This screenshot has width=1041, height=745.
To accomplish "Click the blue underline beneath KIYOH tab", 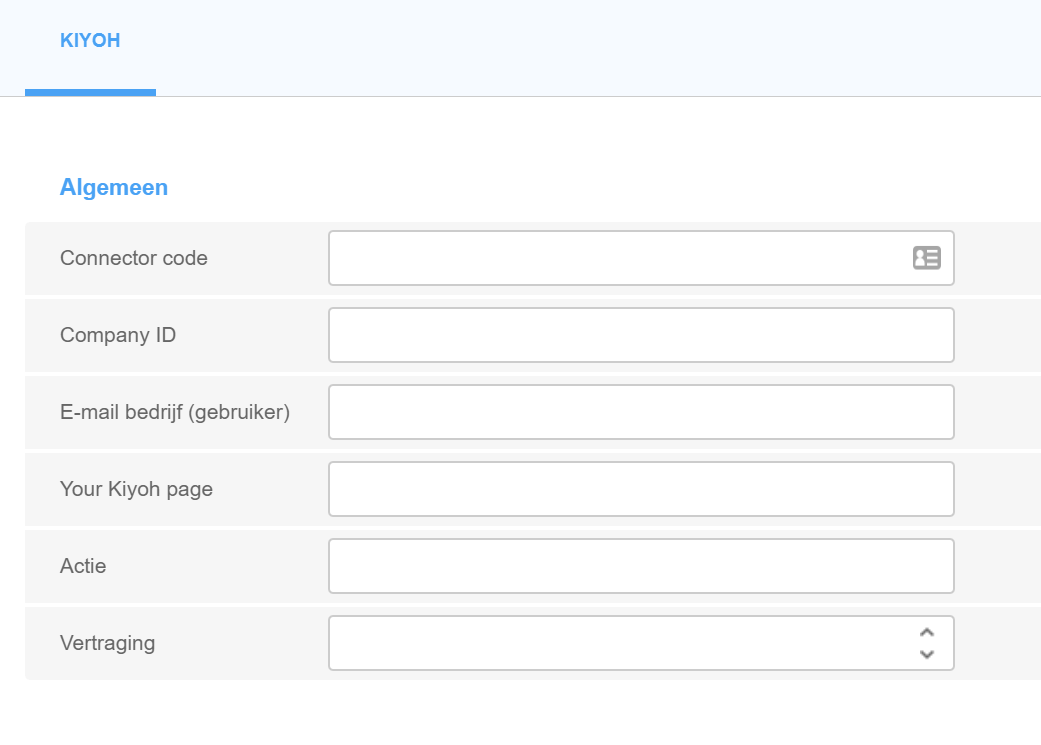I will tap(90, 92).
